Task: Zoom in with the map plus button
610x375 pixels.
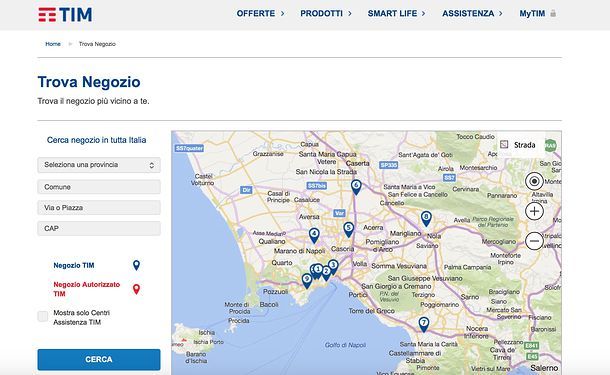Action: [534, 211]
